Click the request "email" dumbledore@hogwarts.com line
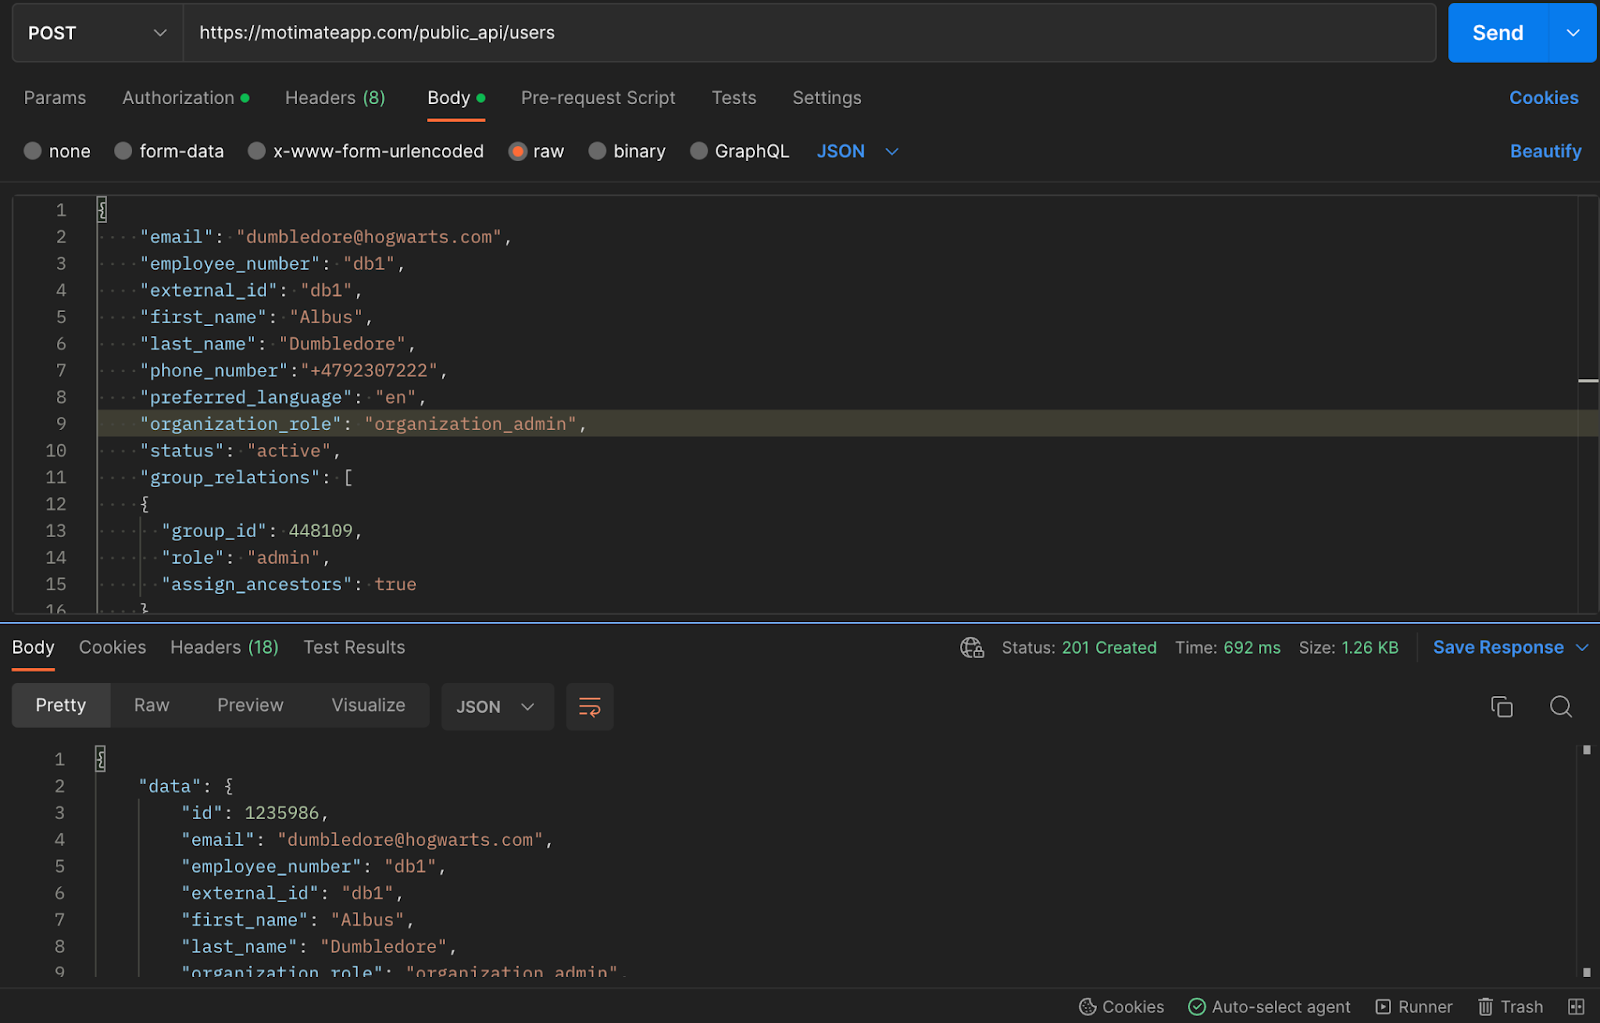The image size is (1600, 1023). pos(326,237)
